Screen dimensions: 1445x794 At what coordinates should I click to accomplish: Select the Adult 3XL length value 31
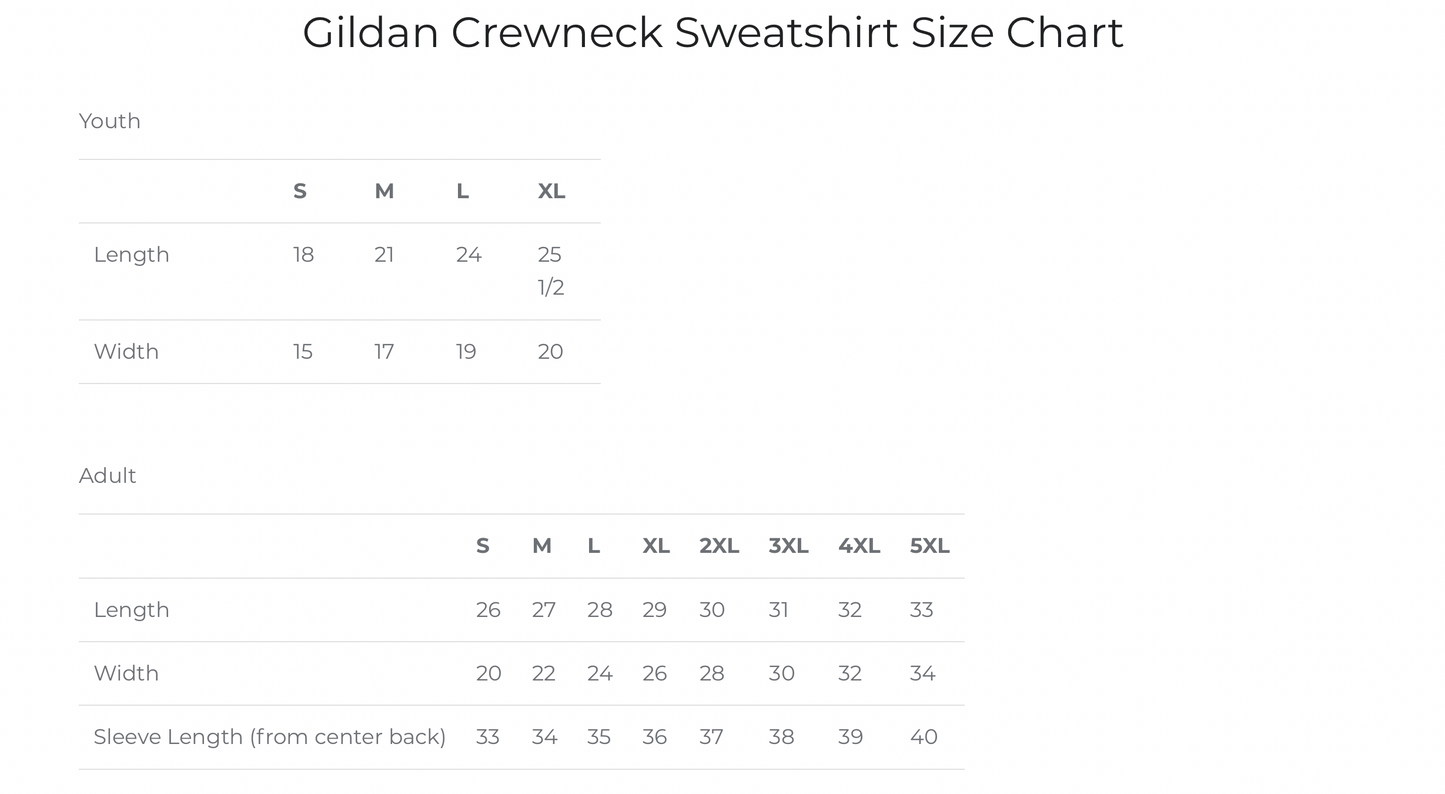(x=779, y=610)
